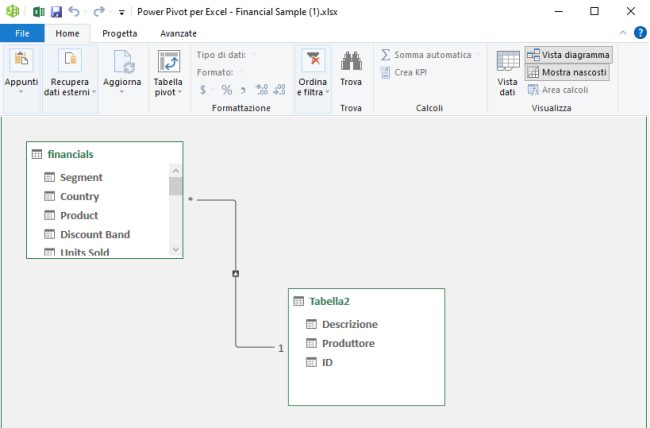The image size is (650, 428).
Task: Select the Units Sold field
Action: [x=85, y=252]
